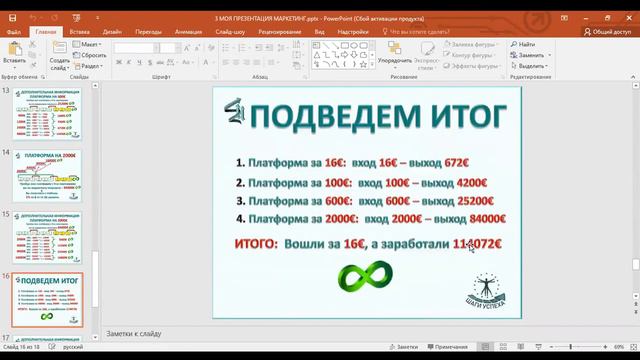
Task: Toggle strikethrough abc formatting
Action: click(x=160, y=62)
